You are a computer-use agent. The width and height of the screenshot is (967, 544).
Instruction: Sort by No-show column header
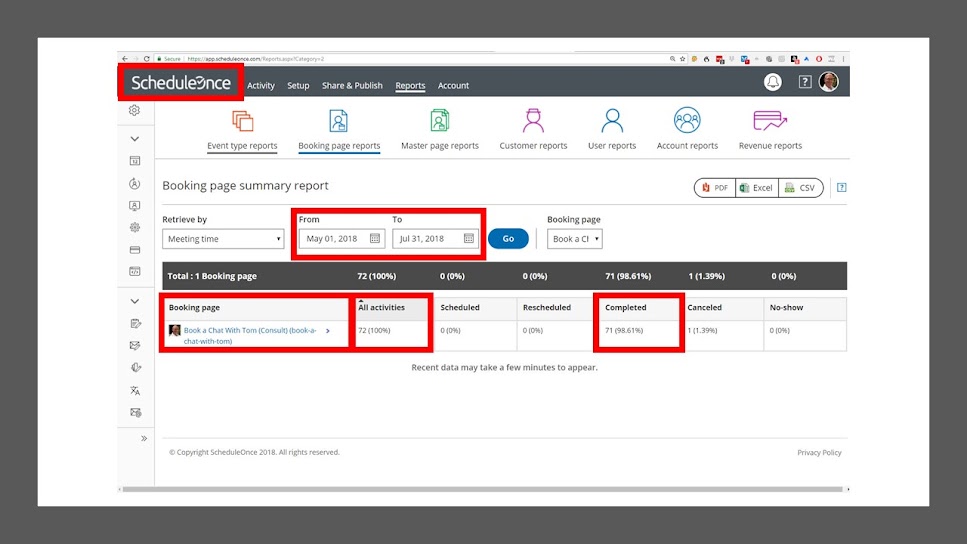coord(786,307)
